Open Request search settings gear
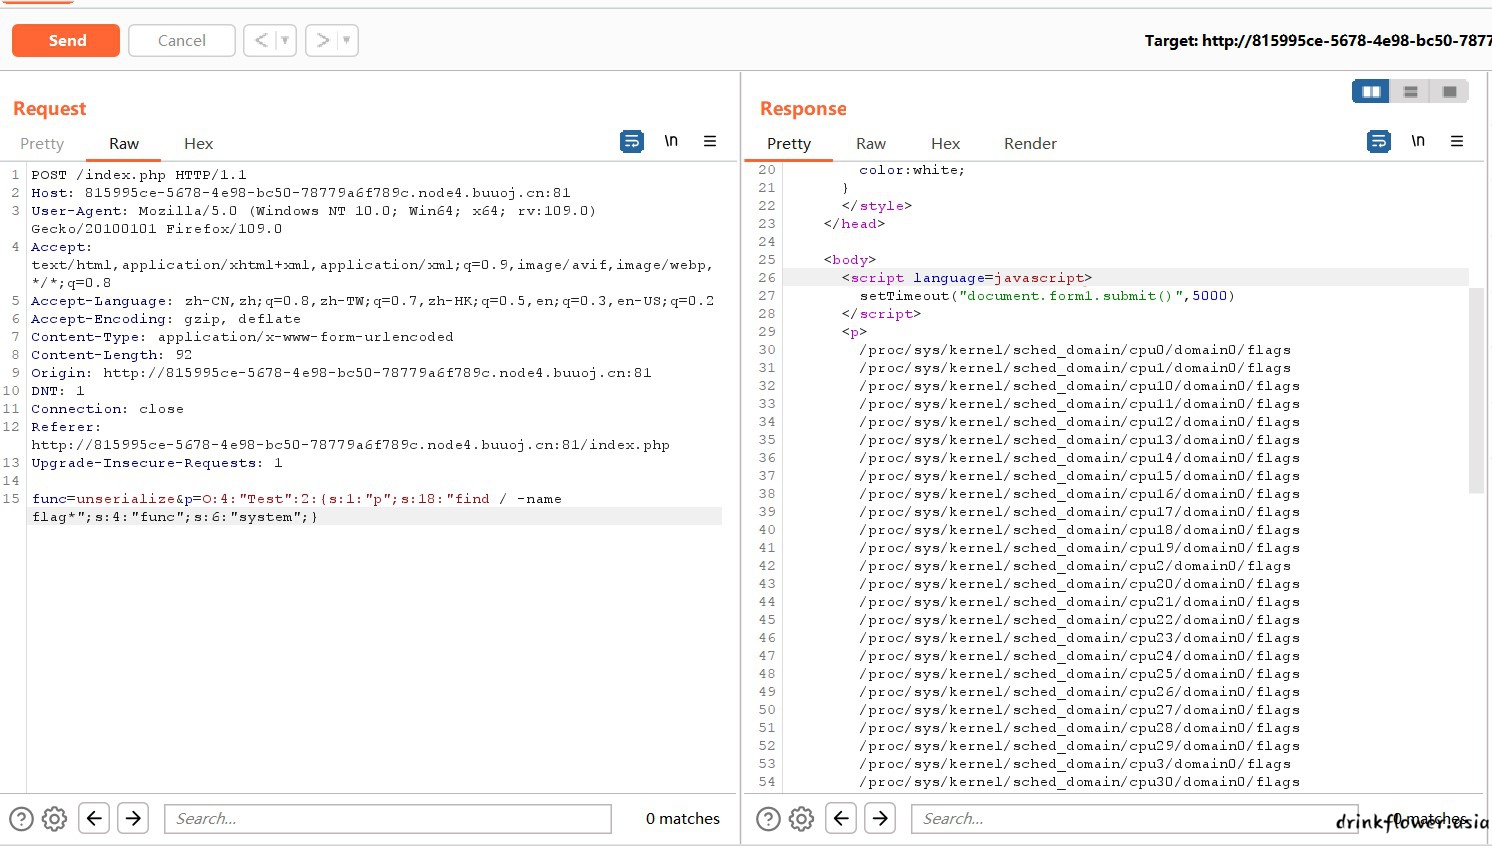 55,819
